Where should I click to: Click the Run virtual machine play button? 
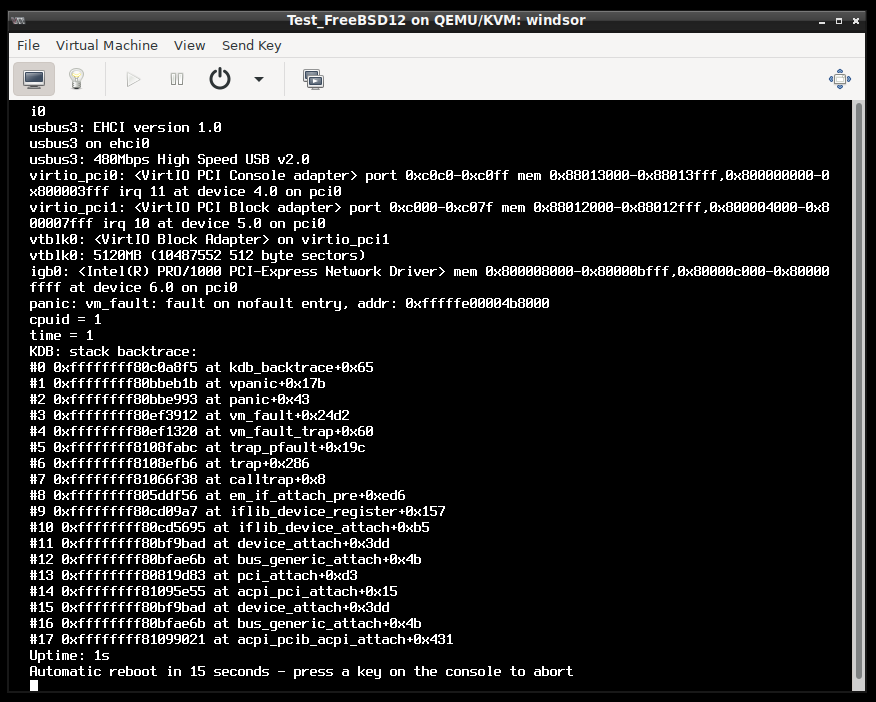(x=133, y=79)
